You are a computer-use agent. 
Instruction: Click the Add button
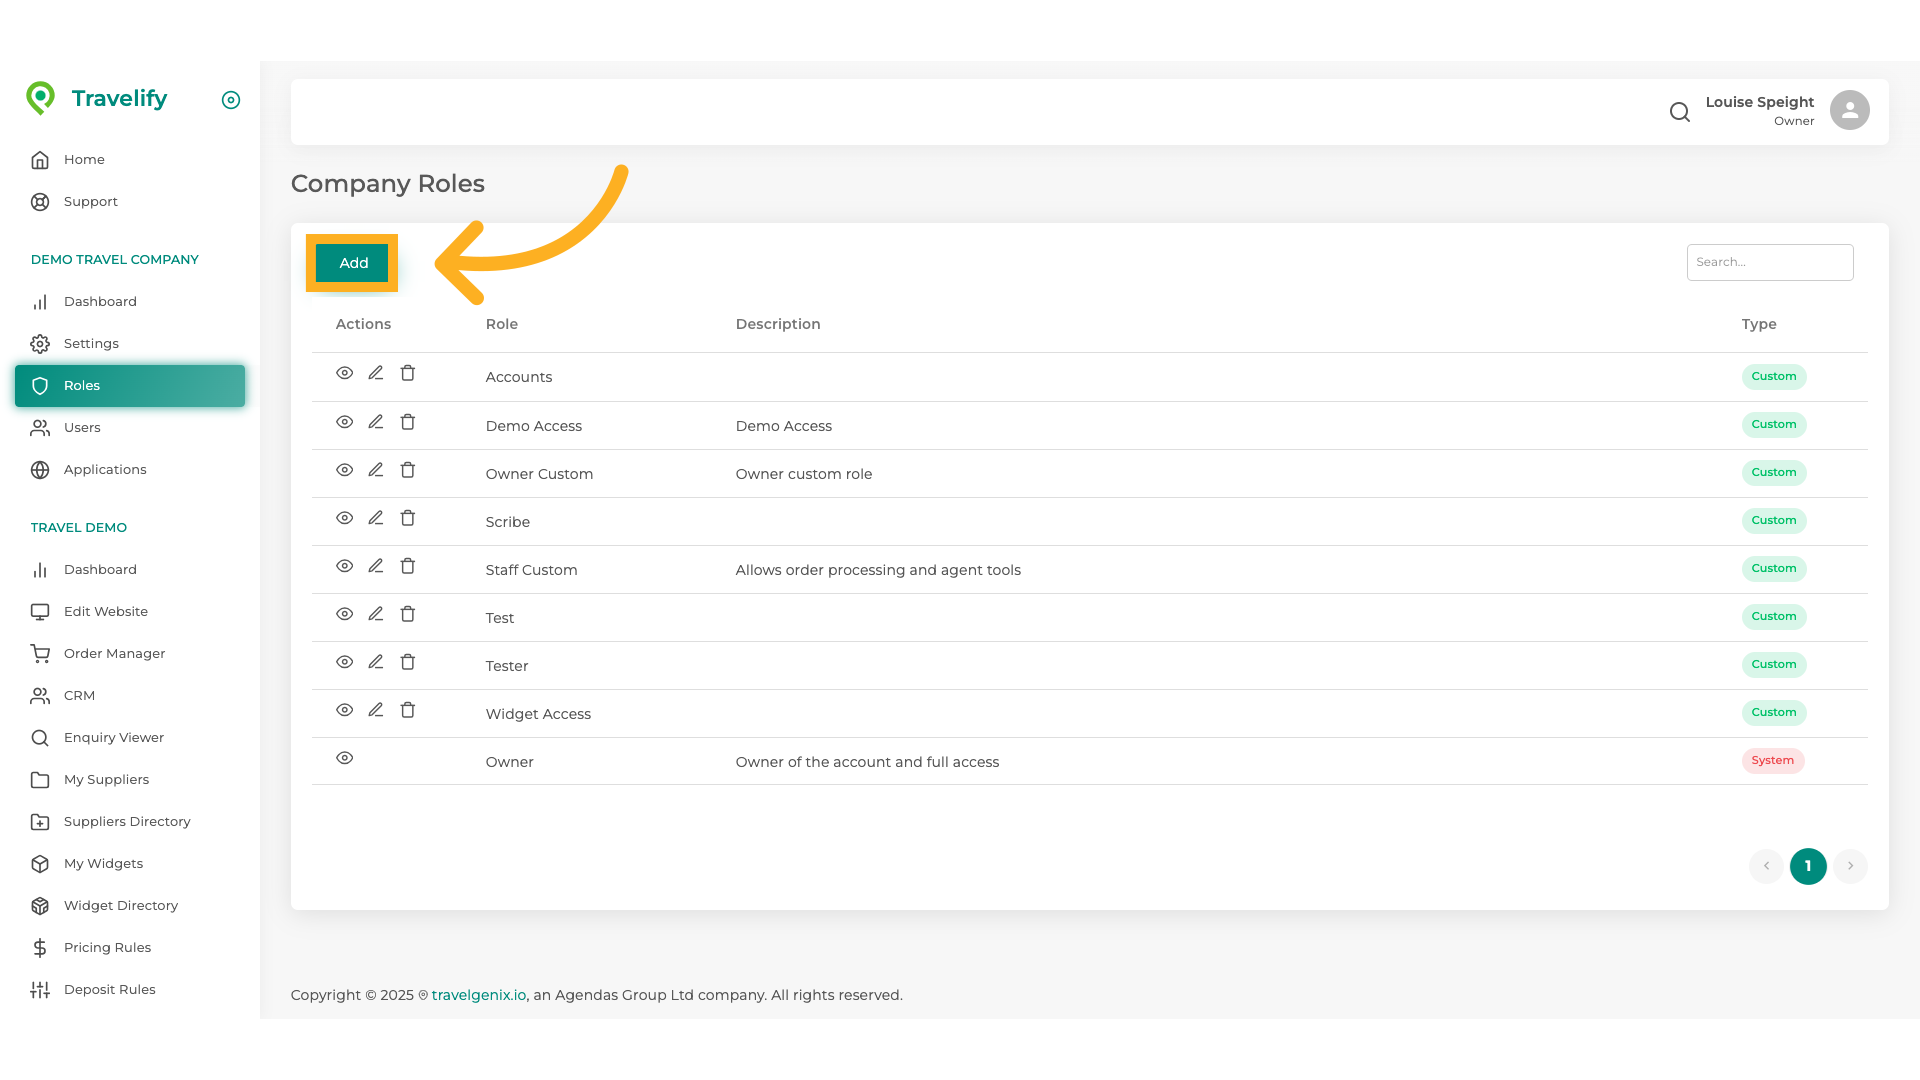(353, 263)
